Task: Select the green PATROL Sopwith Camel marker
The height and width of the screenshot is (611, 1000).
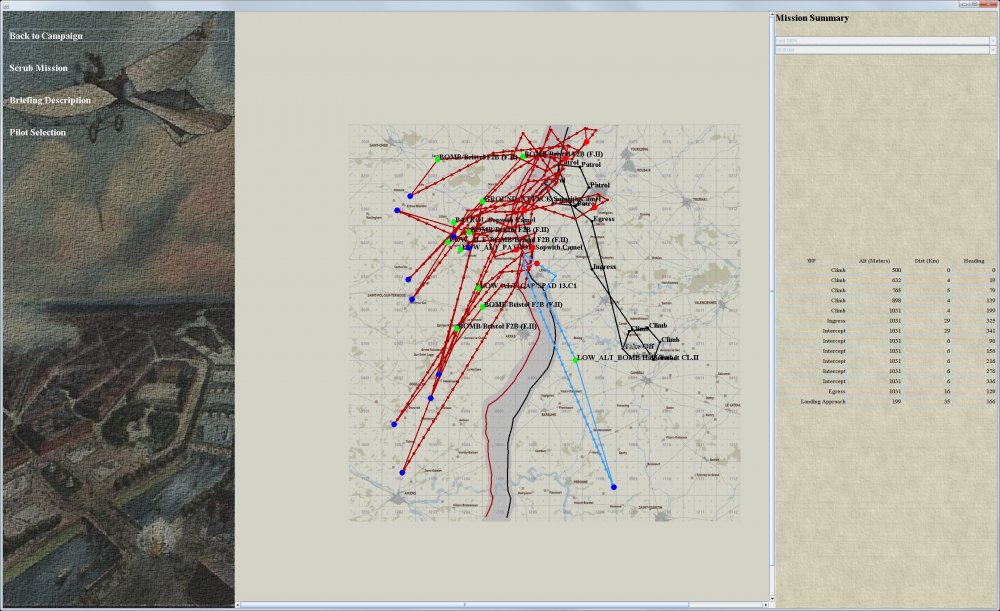Action: tap(453, 221)
